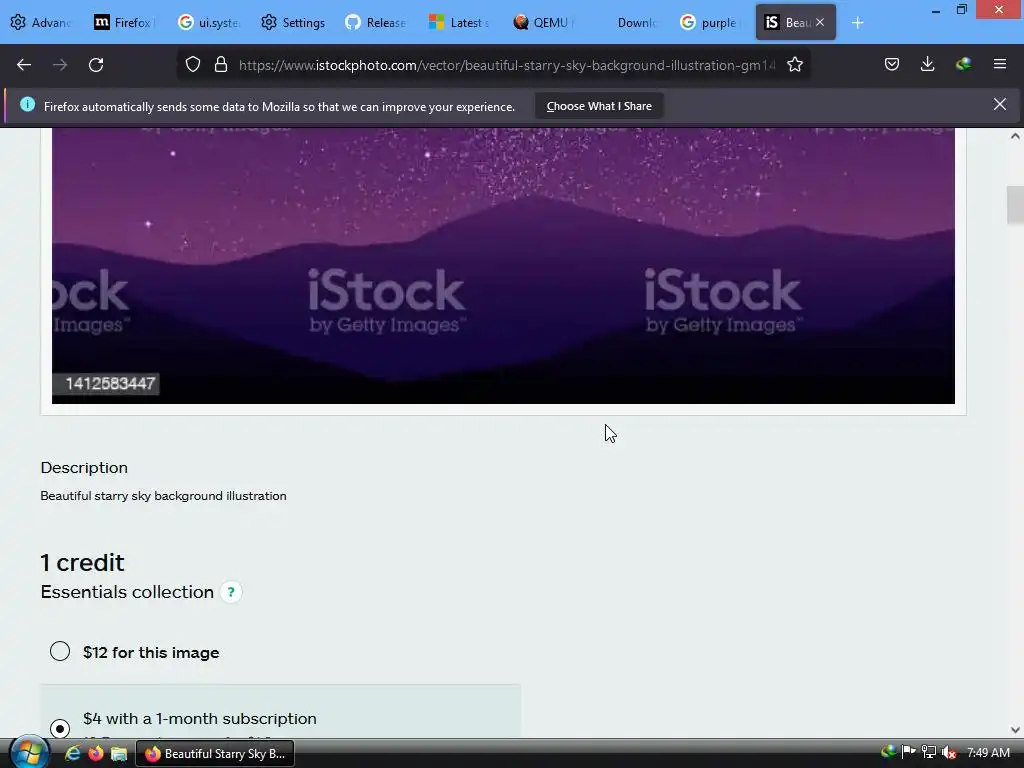The image size is (1024, 768).
Task: Switch to the Firefox Mozilla tab
Action: pyautogui.click(x=124, y=23)
